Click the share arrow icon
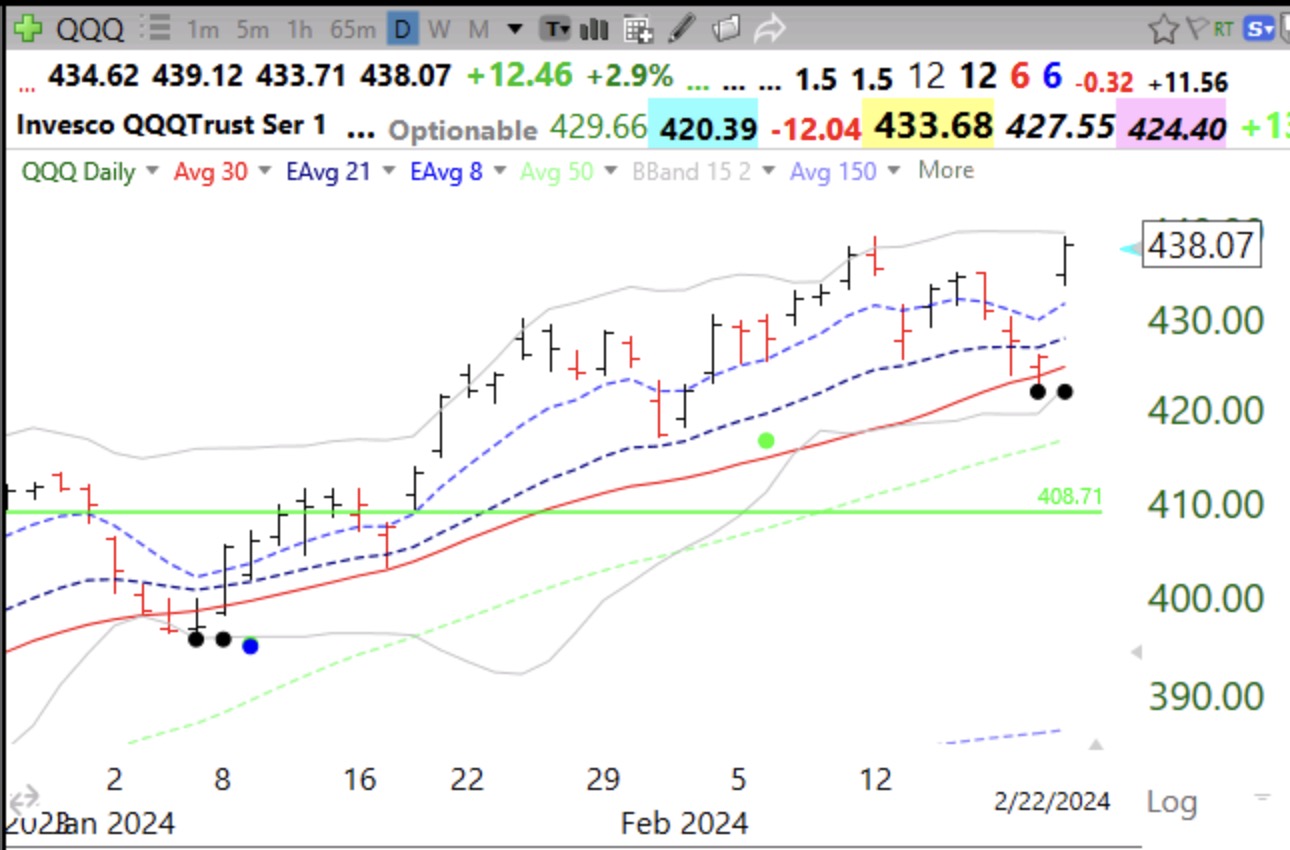Screen dimensions: 1290x850 pos(768,29)
